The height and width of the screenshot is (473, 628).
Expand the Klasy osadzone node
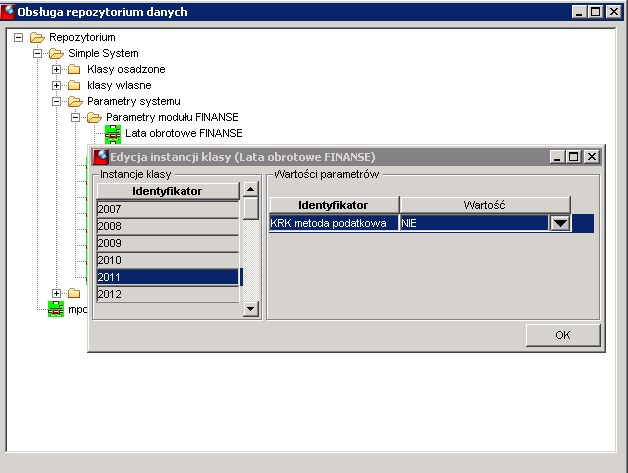click(56, 69)
